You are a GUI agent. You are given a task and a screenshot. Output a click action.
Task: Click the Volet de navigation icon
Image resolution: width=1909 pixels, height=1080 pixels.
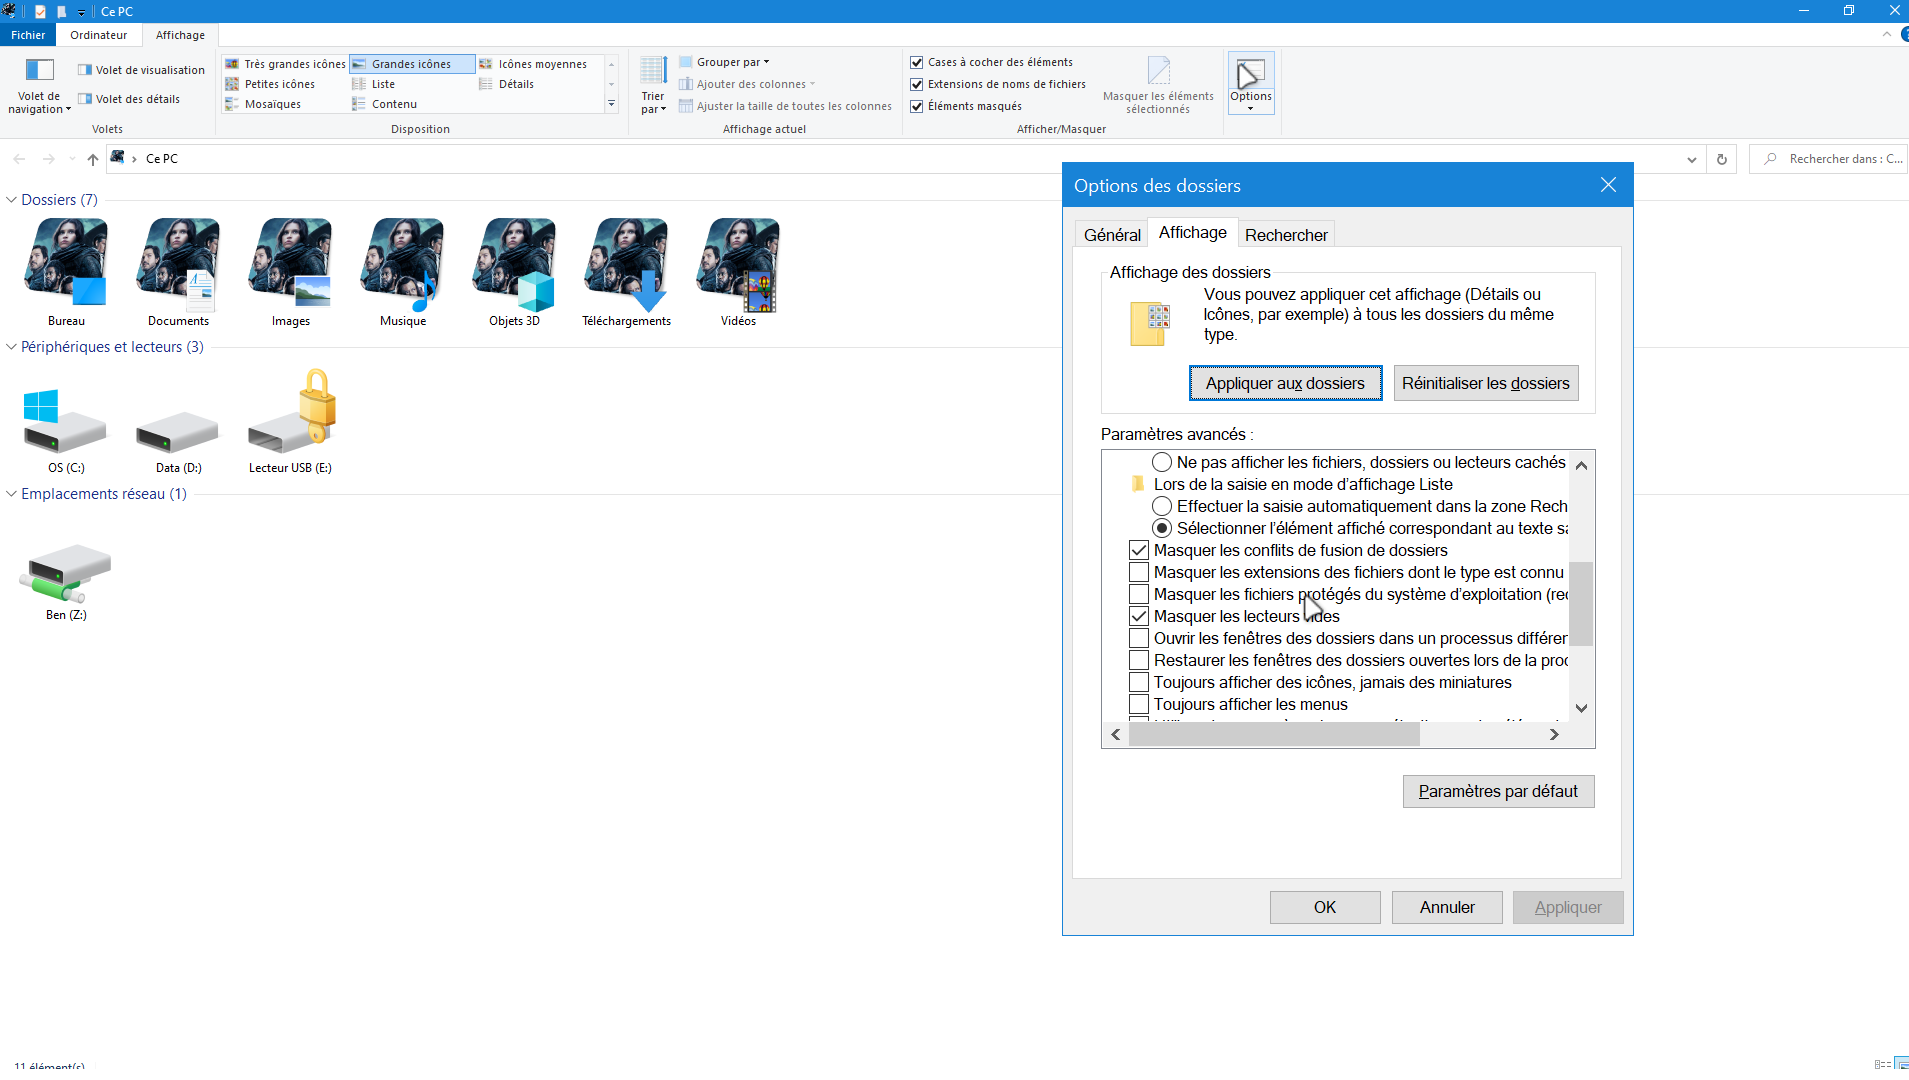[x=39, y=70]
